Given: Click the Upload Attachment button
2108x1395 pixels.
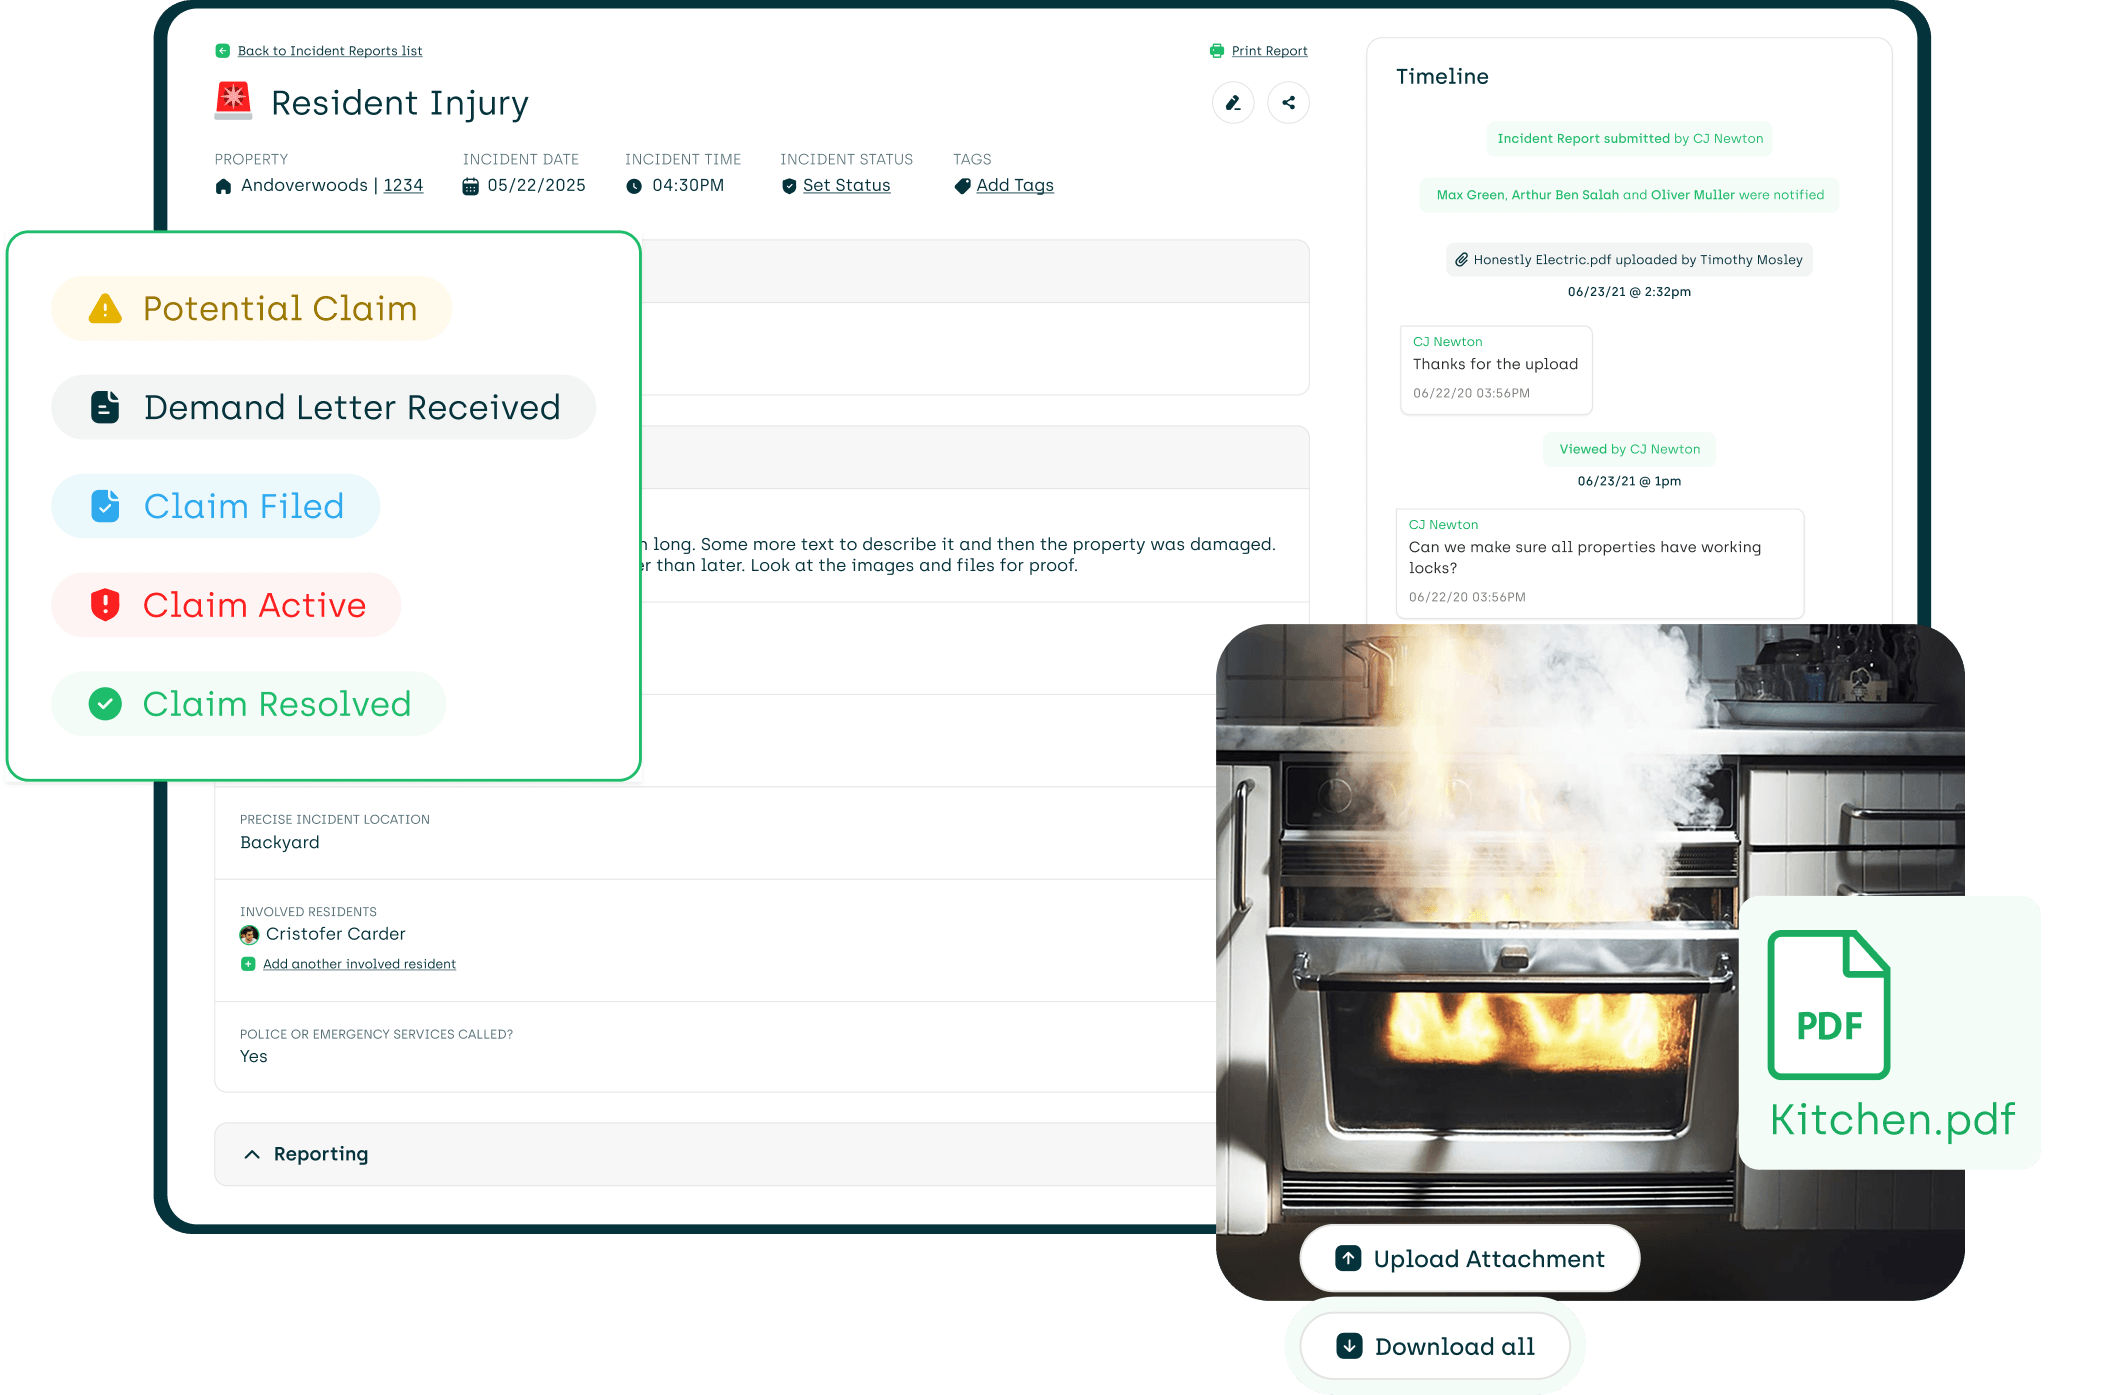Looking at the screenshot, I should pyautogui.click(x=1469, y=1258).
